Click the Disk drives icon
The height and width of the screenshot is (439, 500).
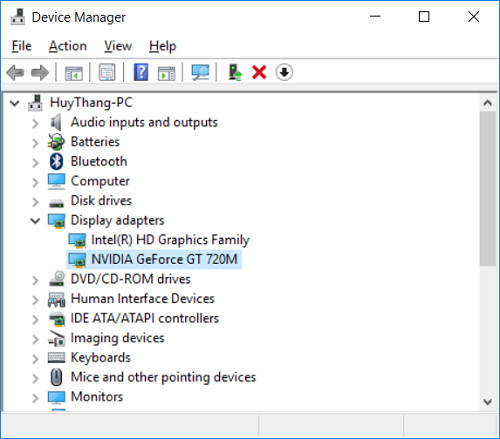[56, 203]
